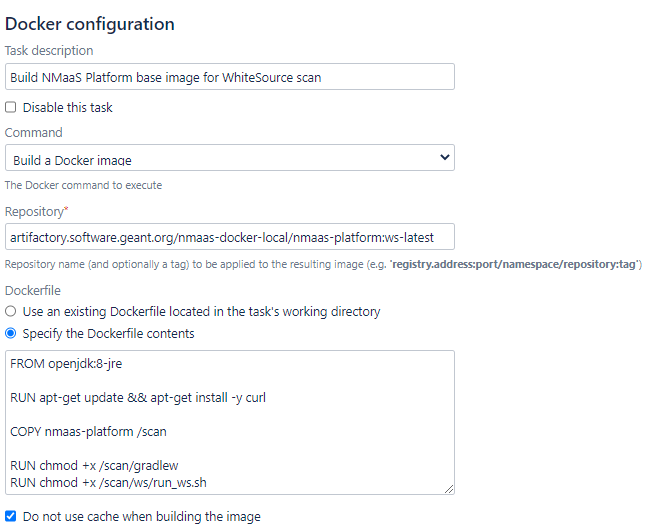This screenshot has width=652, height=532.
Task: Click 'Use an existing Dockerfile located' label text
Action: click(201, 312)
